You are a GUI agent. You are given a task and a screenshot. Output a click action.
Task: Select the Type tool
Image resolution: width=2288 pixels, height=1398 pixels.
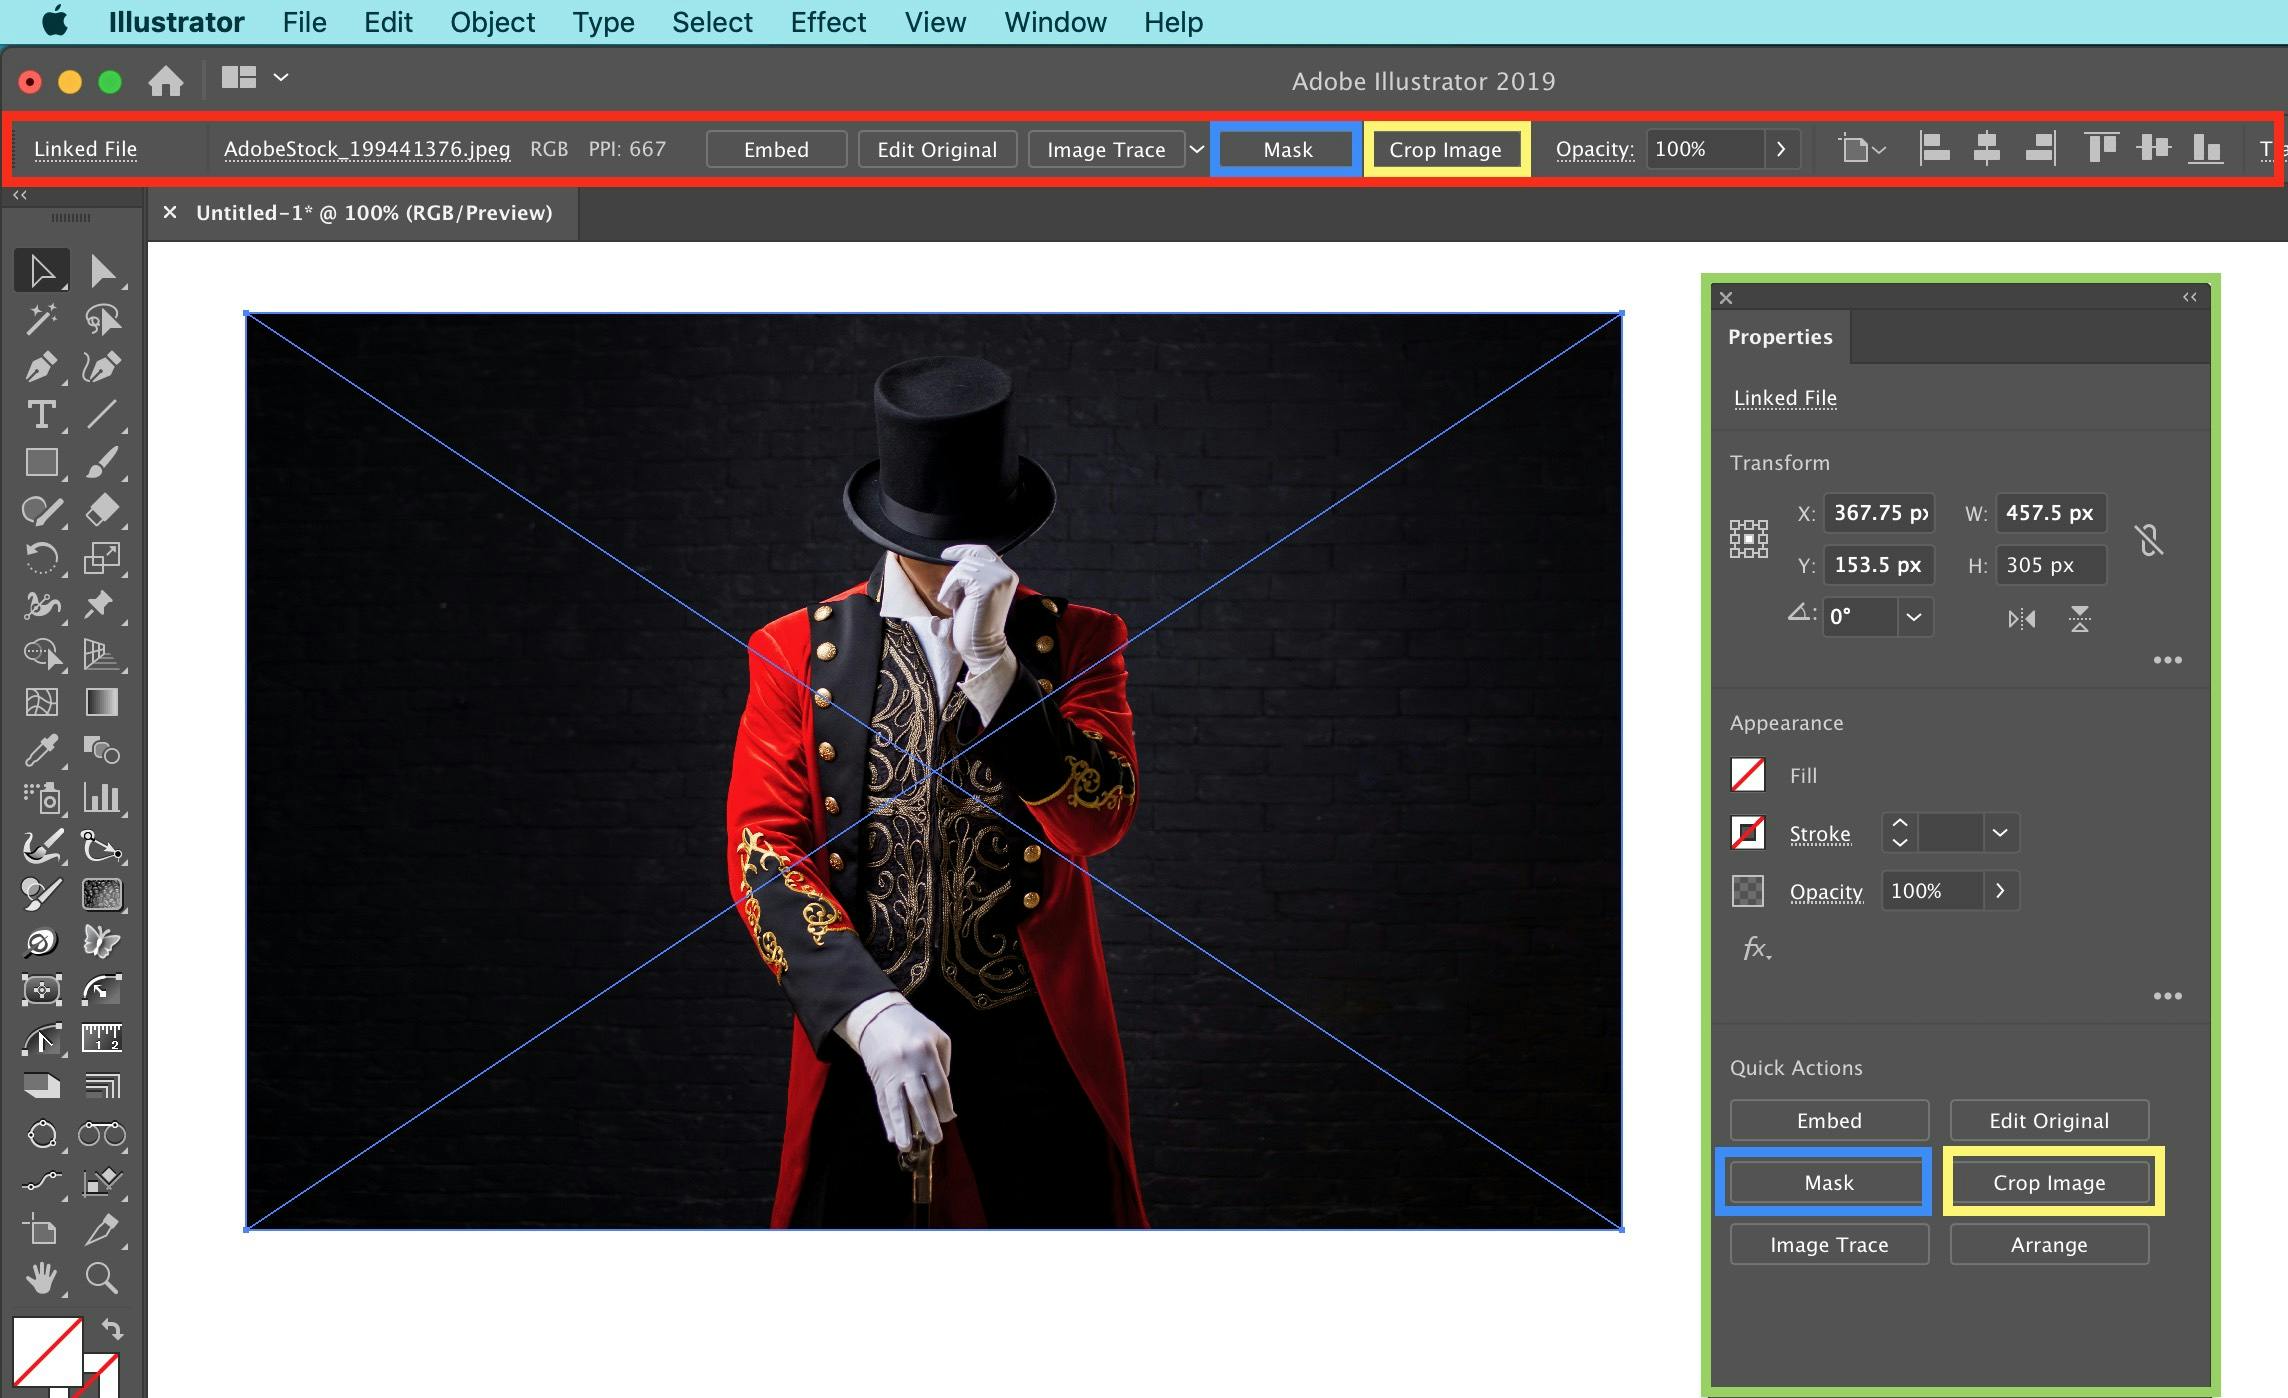coord(40,415)
